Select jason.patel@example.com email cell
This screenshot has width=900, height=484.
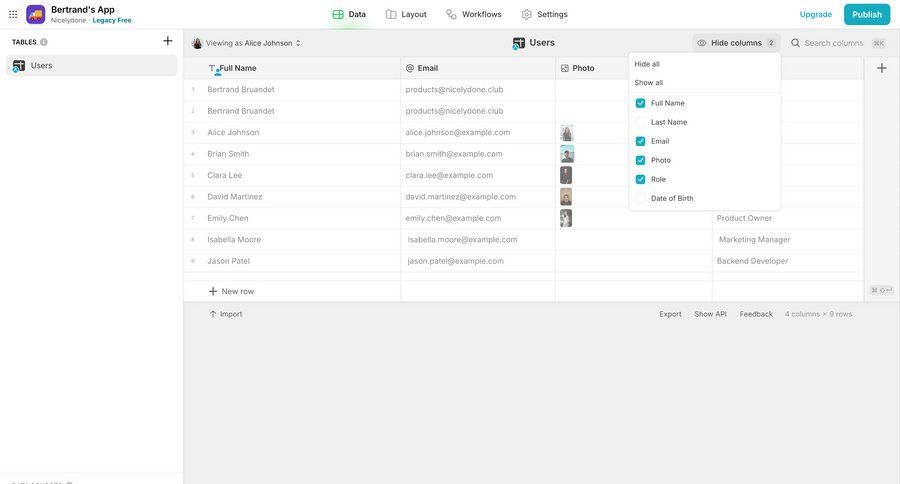point(478,261)
